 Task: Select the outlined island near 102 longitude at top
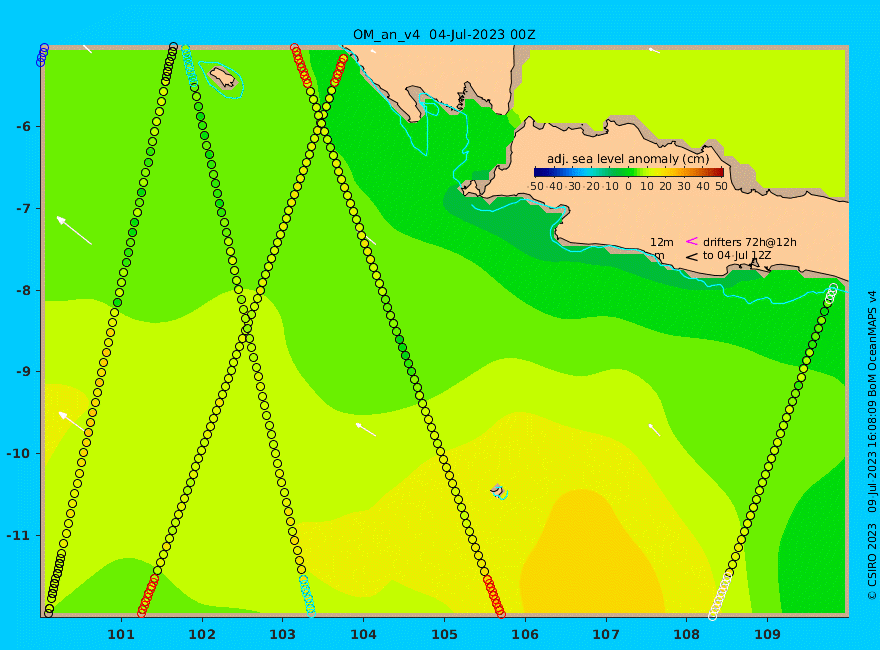[x=222, y=77]
